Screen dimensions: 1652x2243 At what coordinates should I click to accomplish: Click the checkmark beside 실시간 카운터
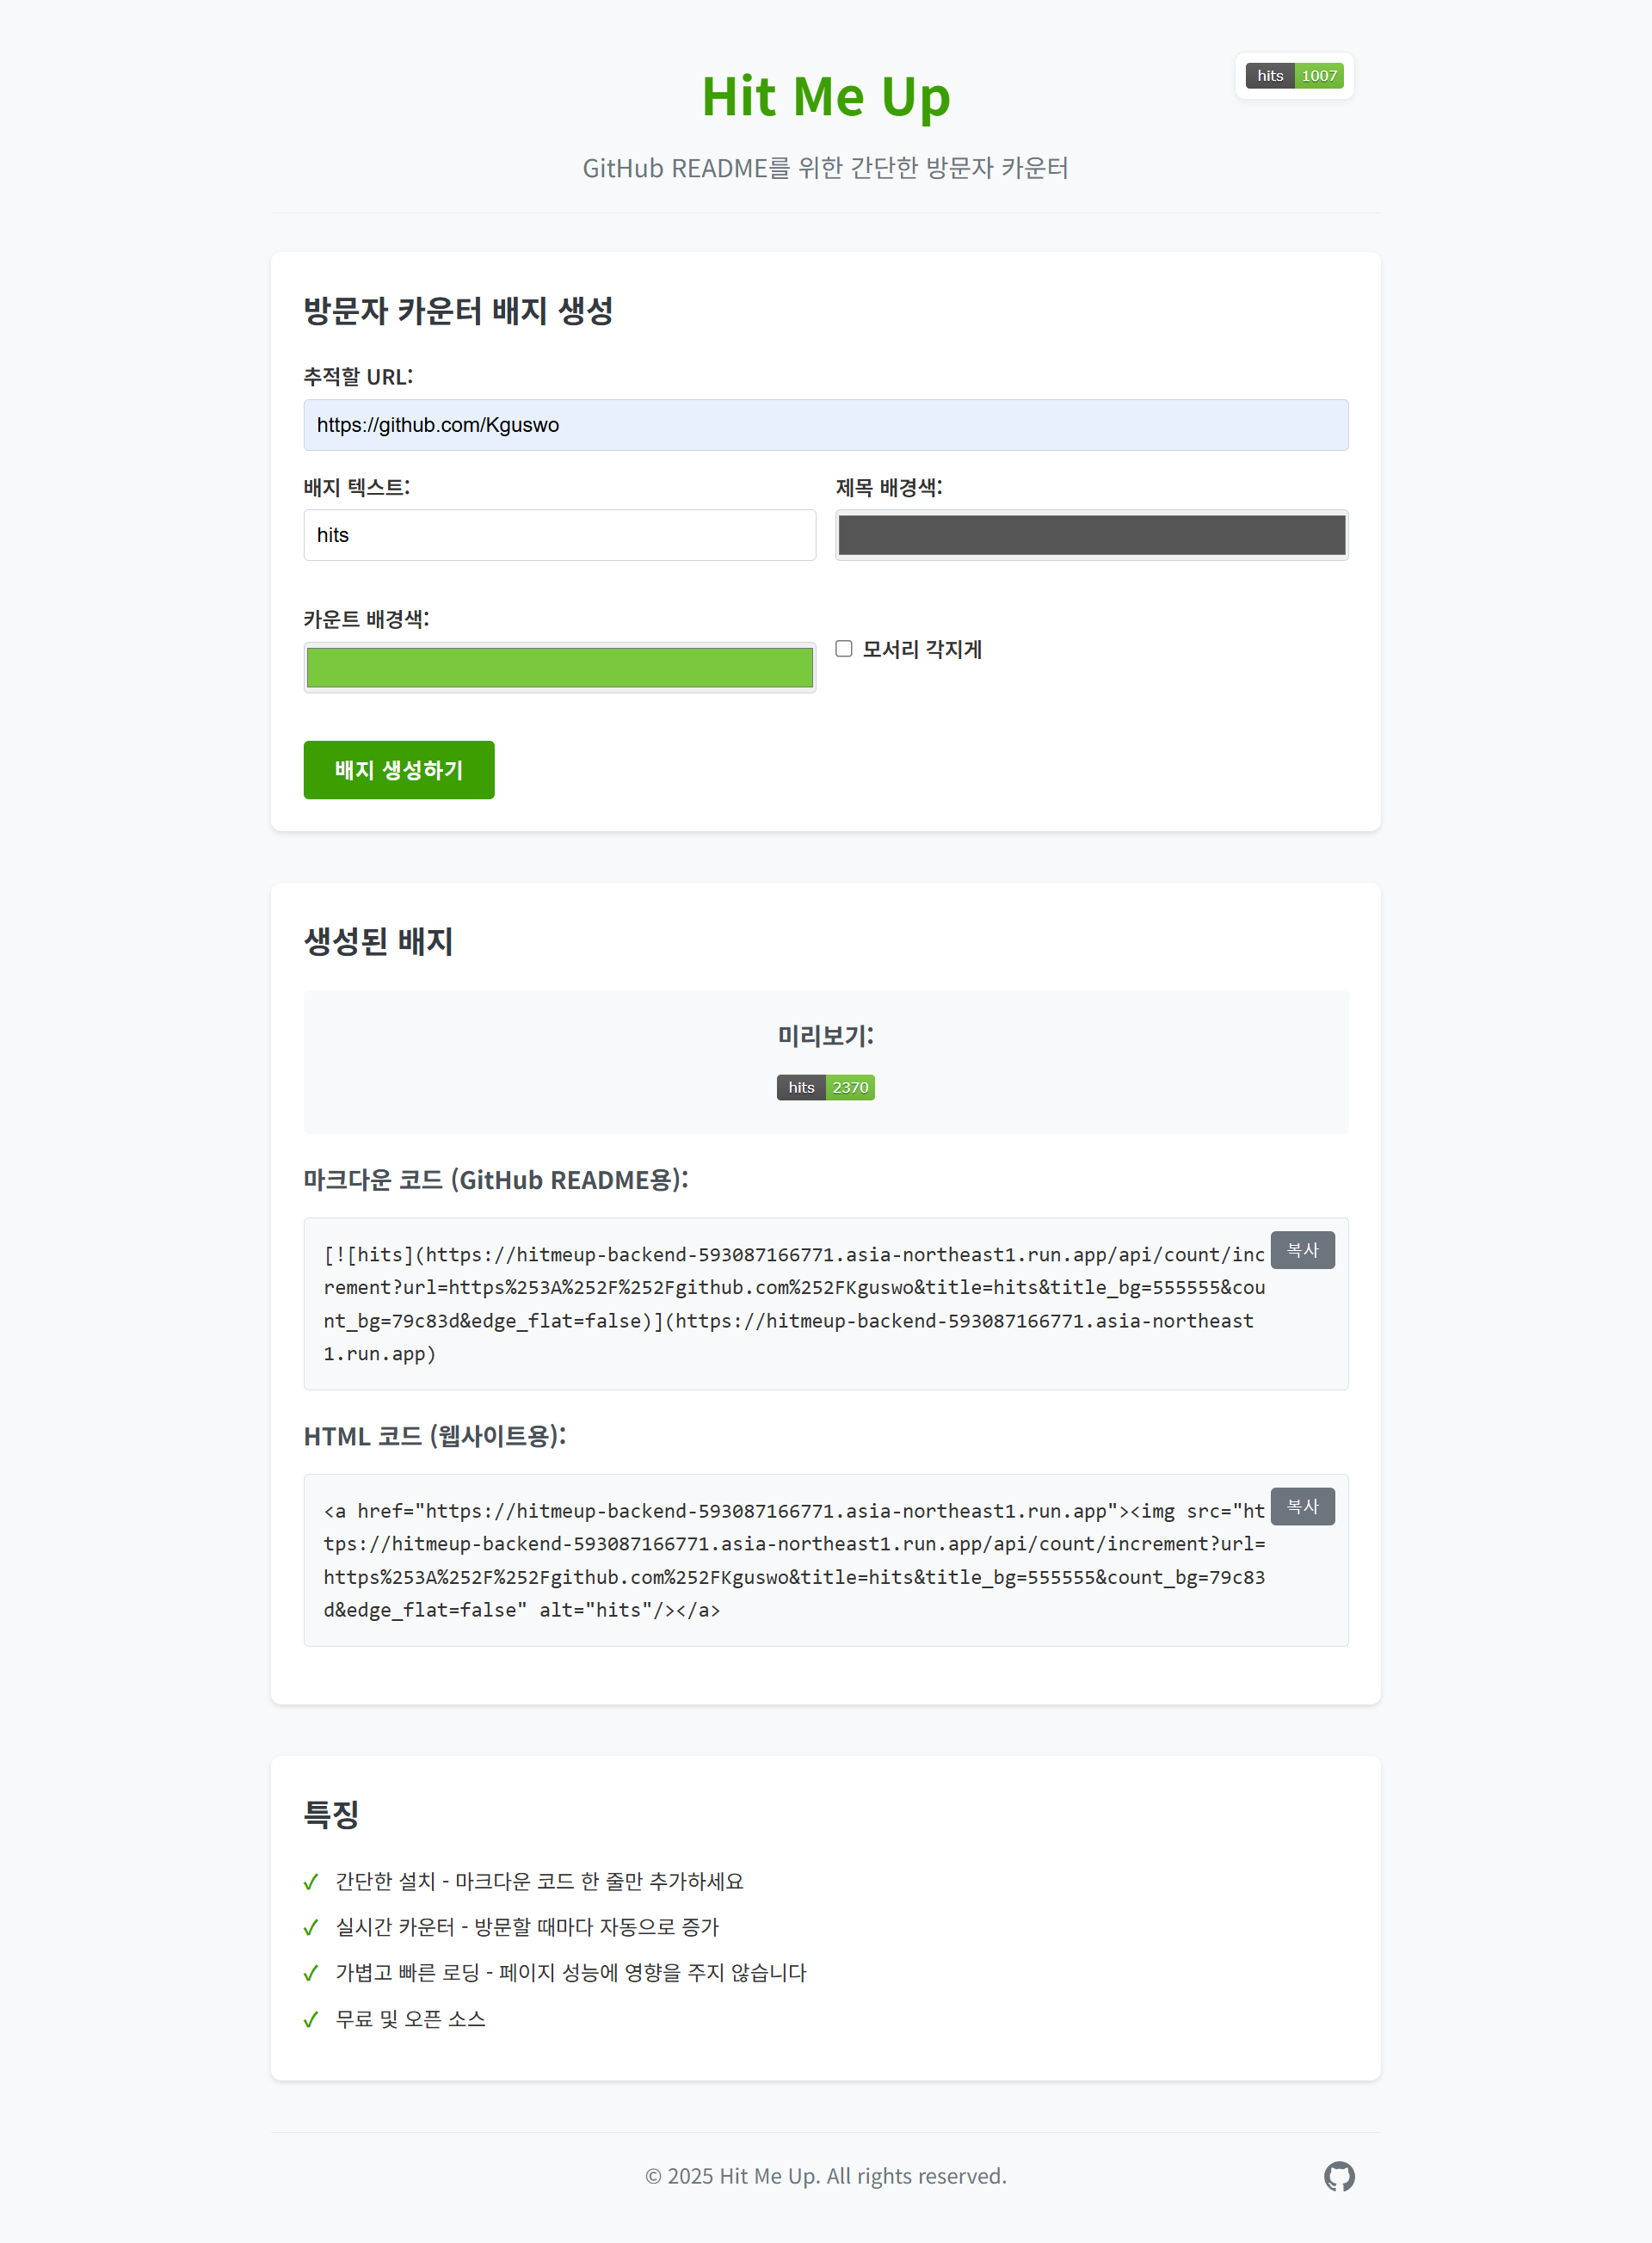tap(310, 1927)
